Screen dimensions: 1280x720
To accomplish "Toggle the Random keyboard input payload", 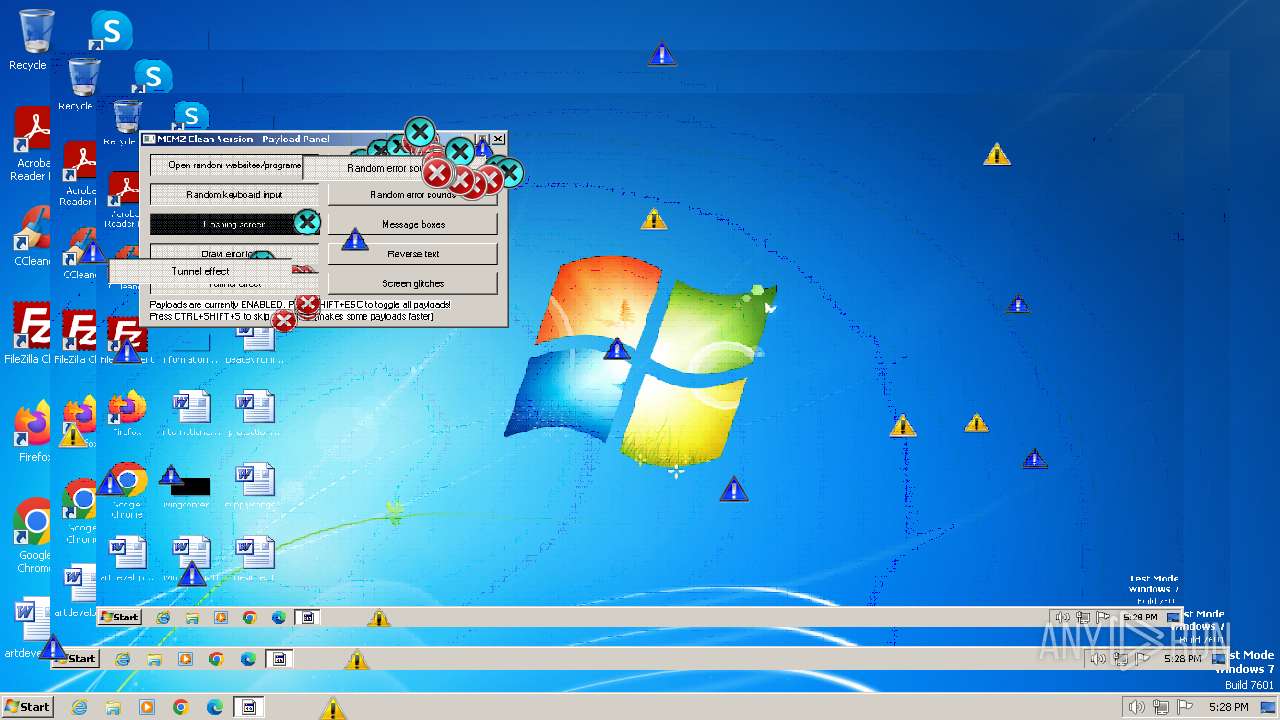I will tap(234, 194).
